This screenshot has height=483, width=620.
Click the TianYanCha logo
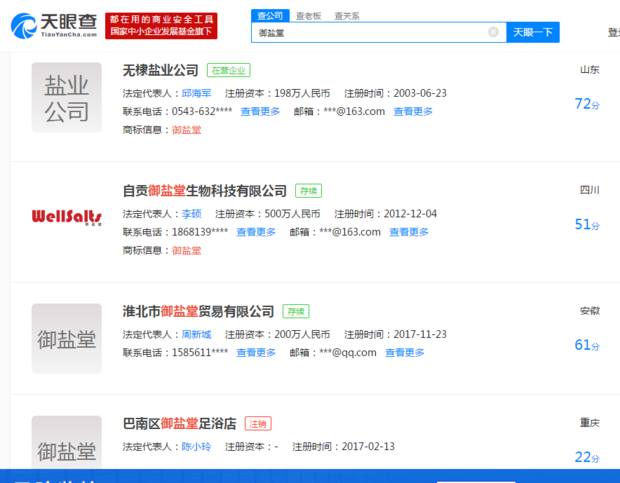click(x=54, y=26)
